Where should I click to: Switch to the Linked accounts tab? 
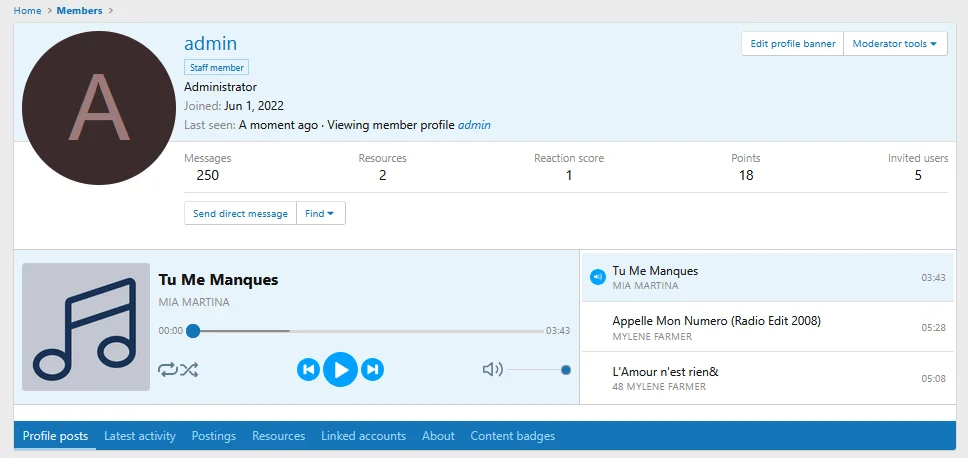click(364, 436)
